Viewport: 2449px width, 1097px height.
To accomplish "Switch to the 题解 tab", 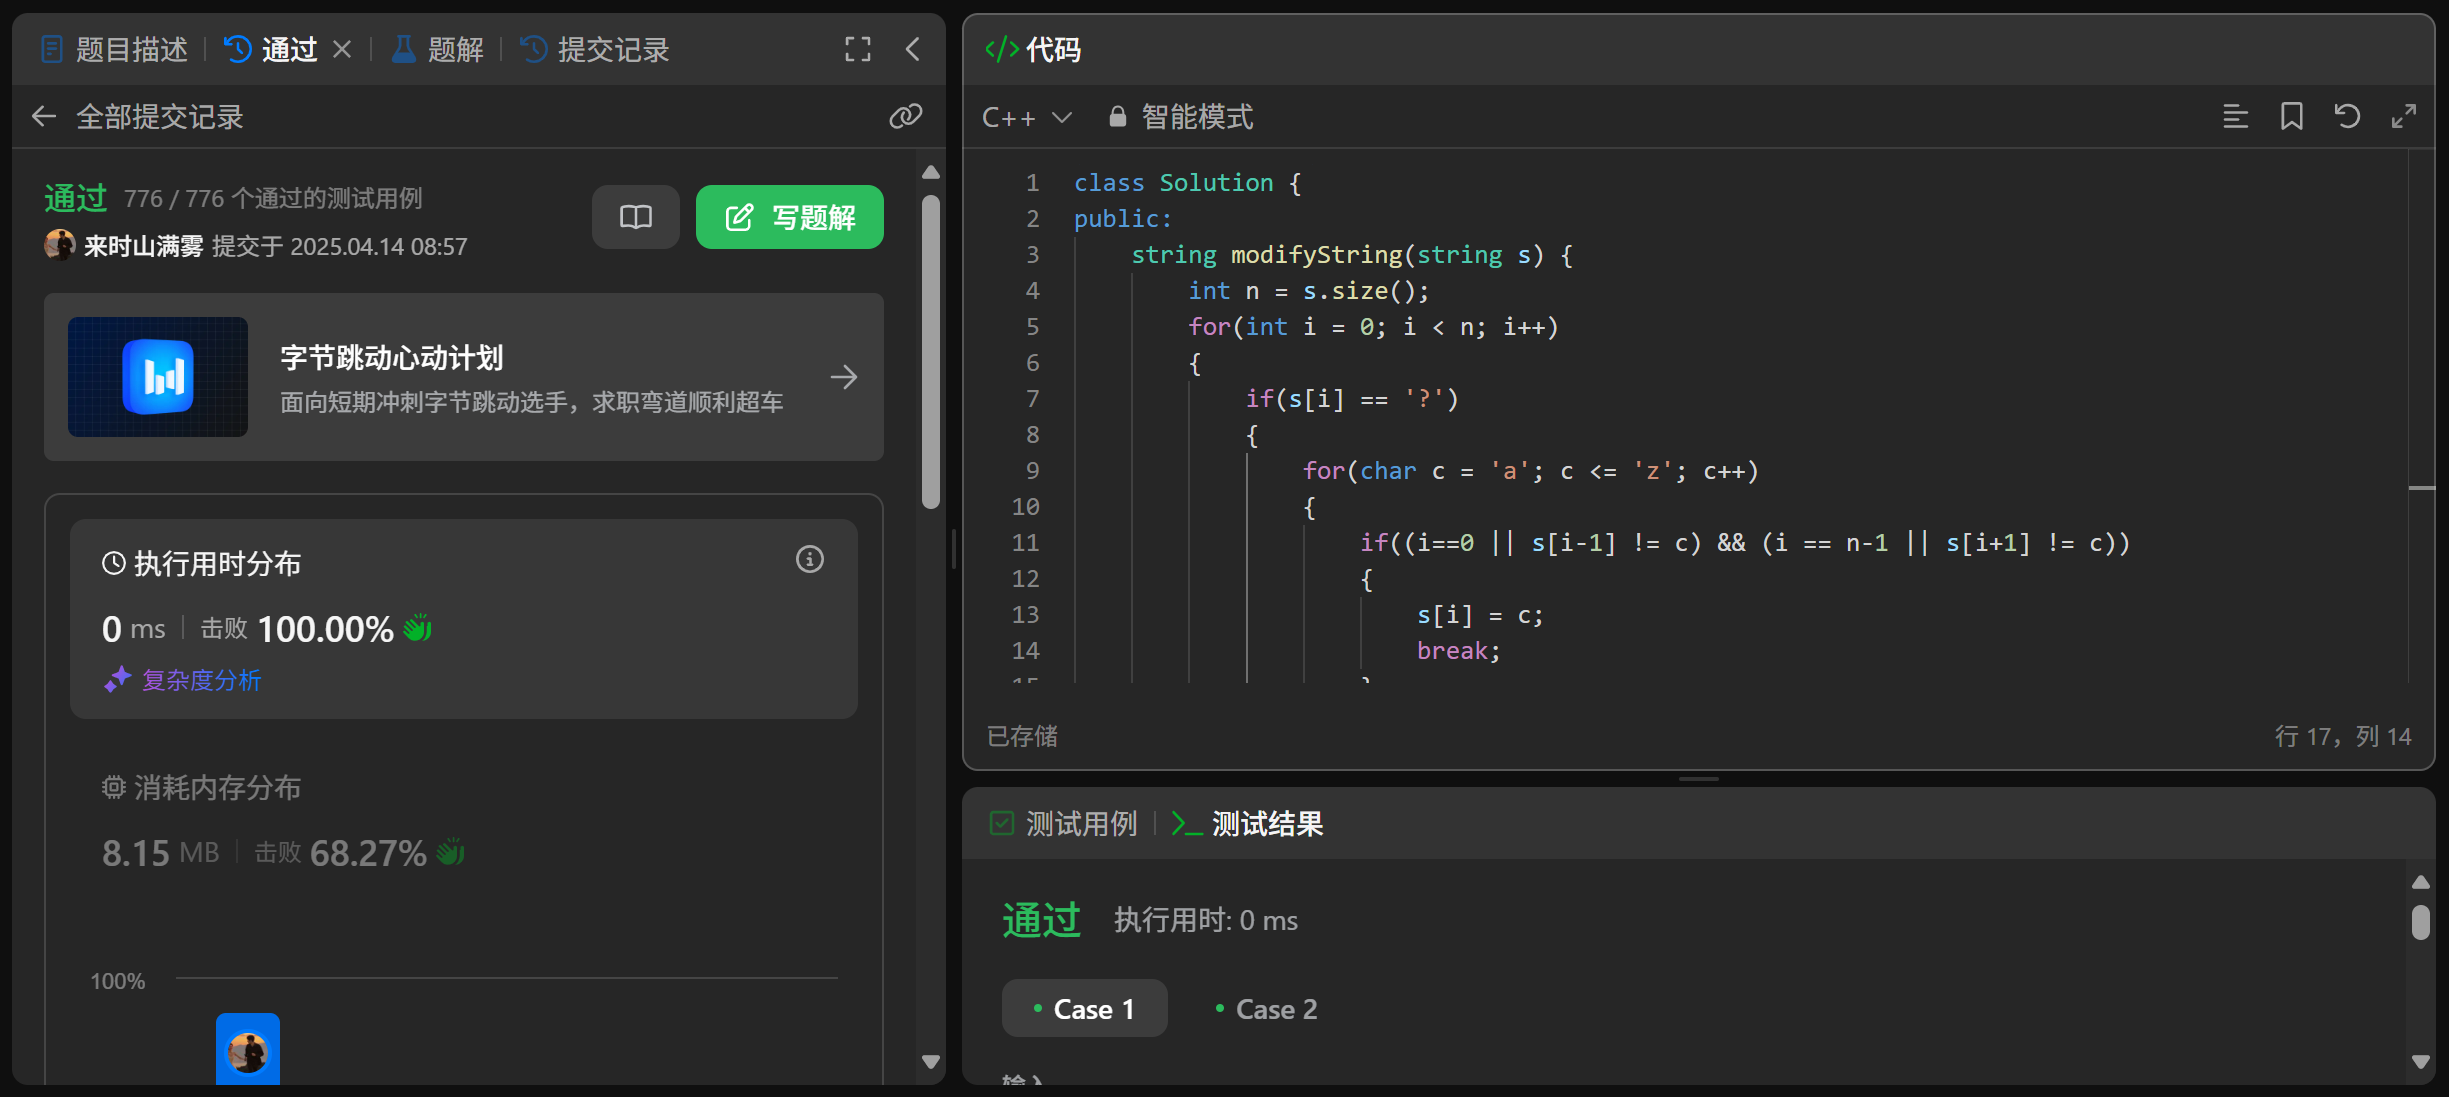I will (438, 49).
